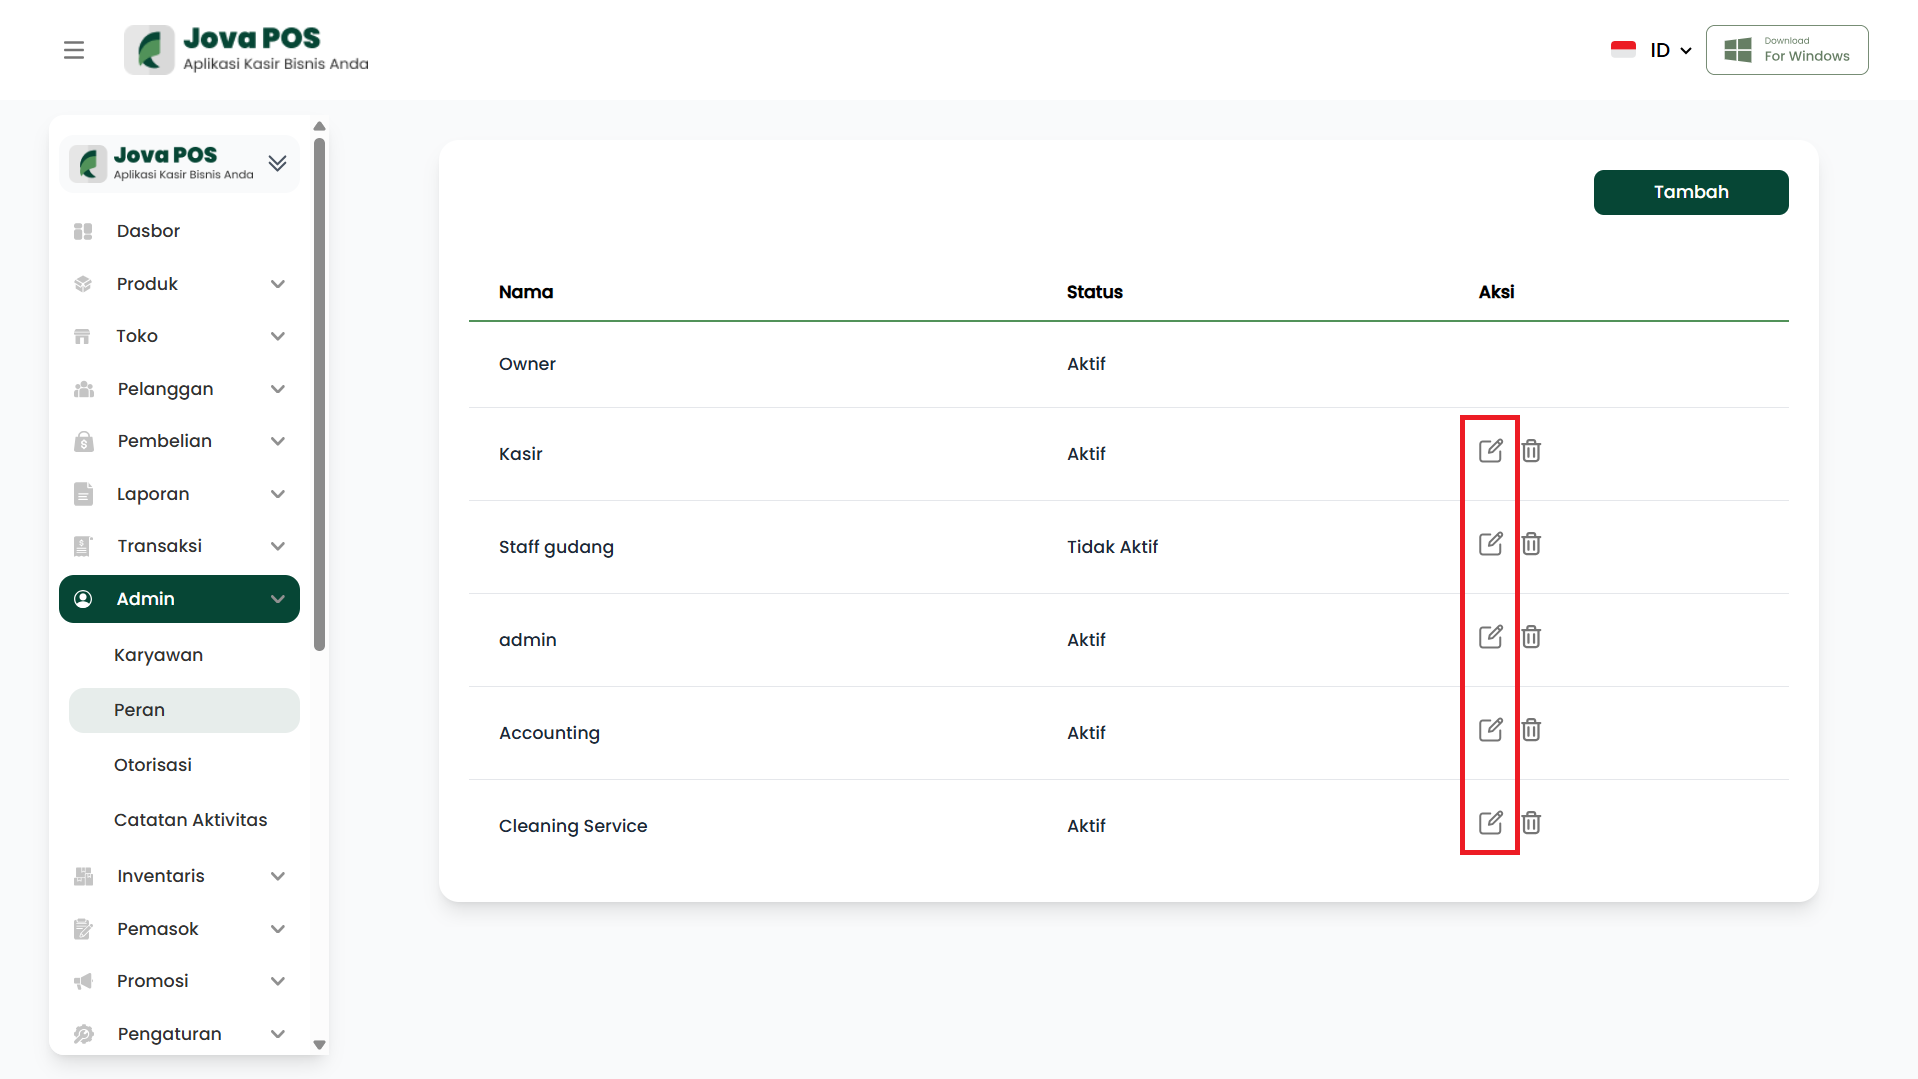
Task: Expand the Laporan submenu
Action: 277,494
